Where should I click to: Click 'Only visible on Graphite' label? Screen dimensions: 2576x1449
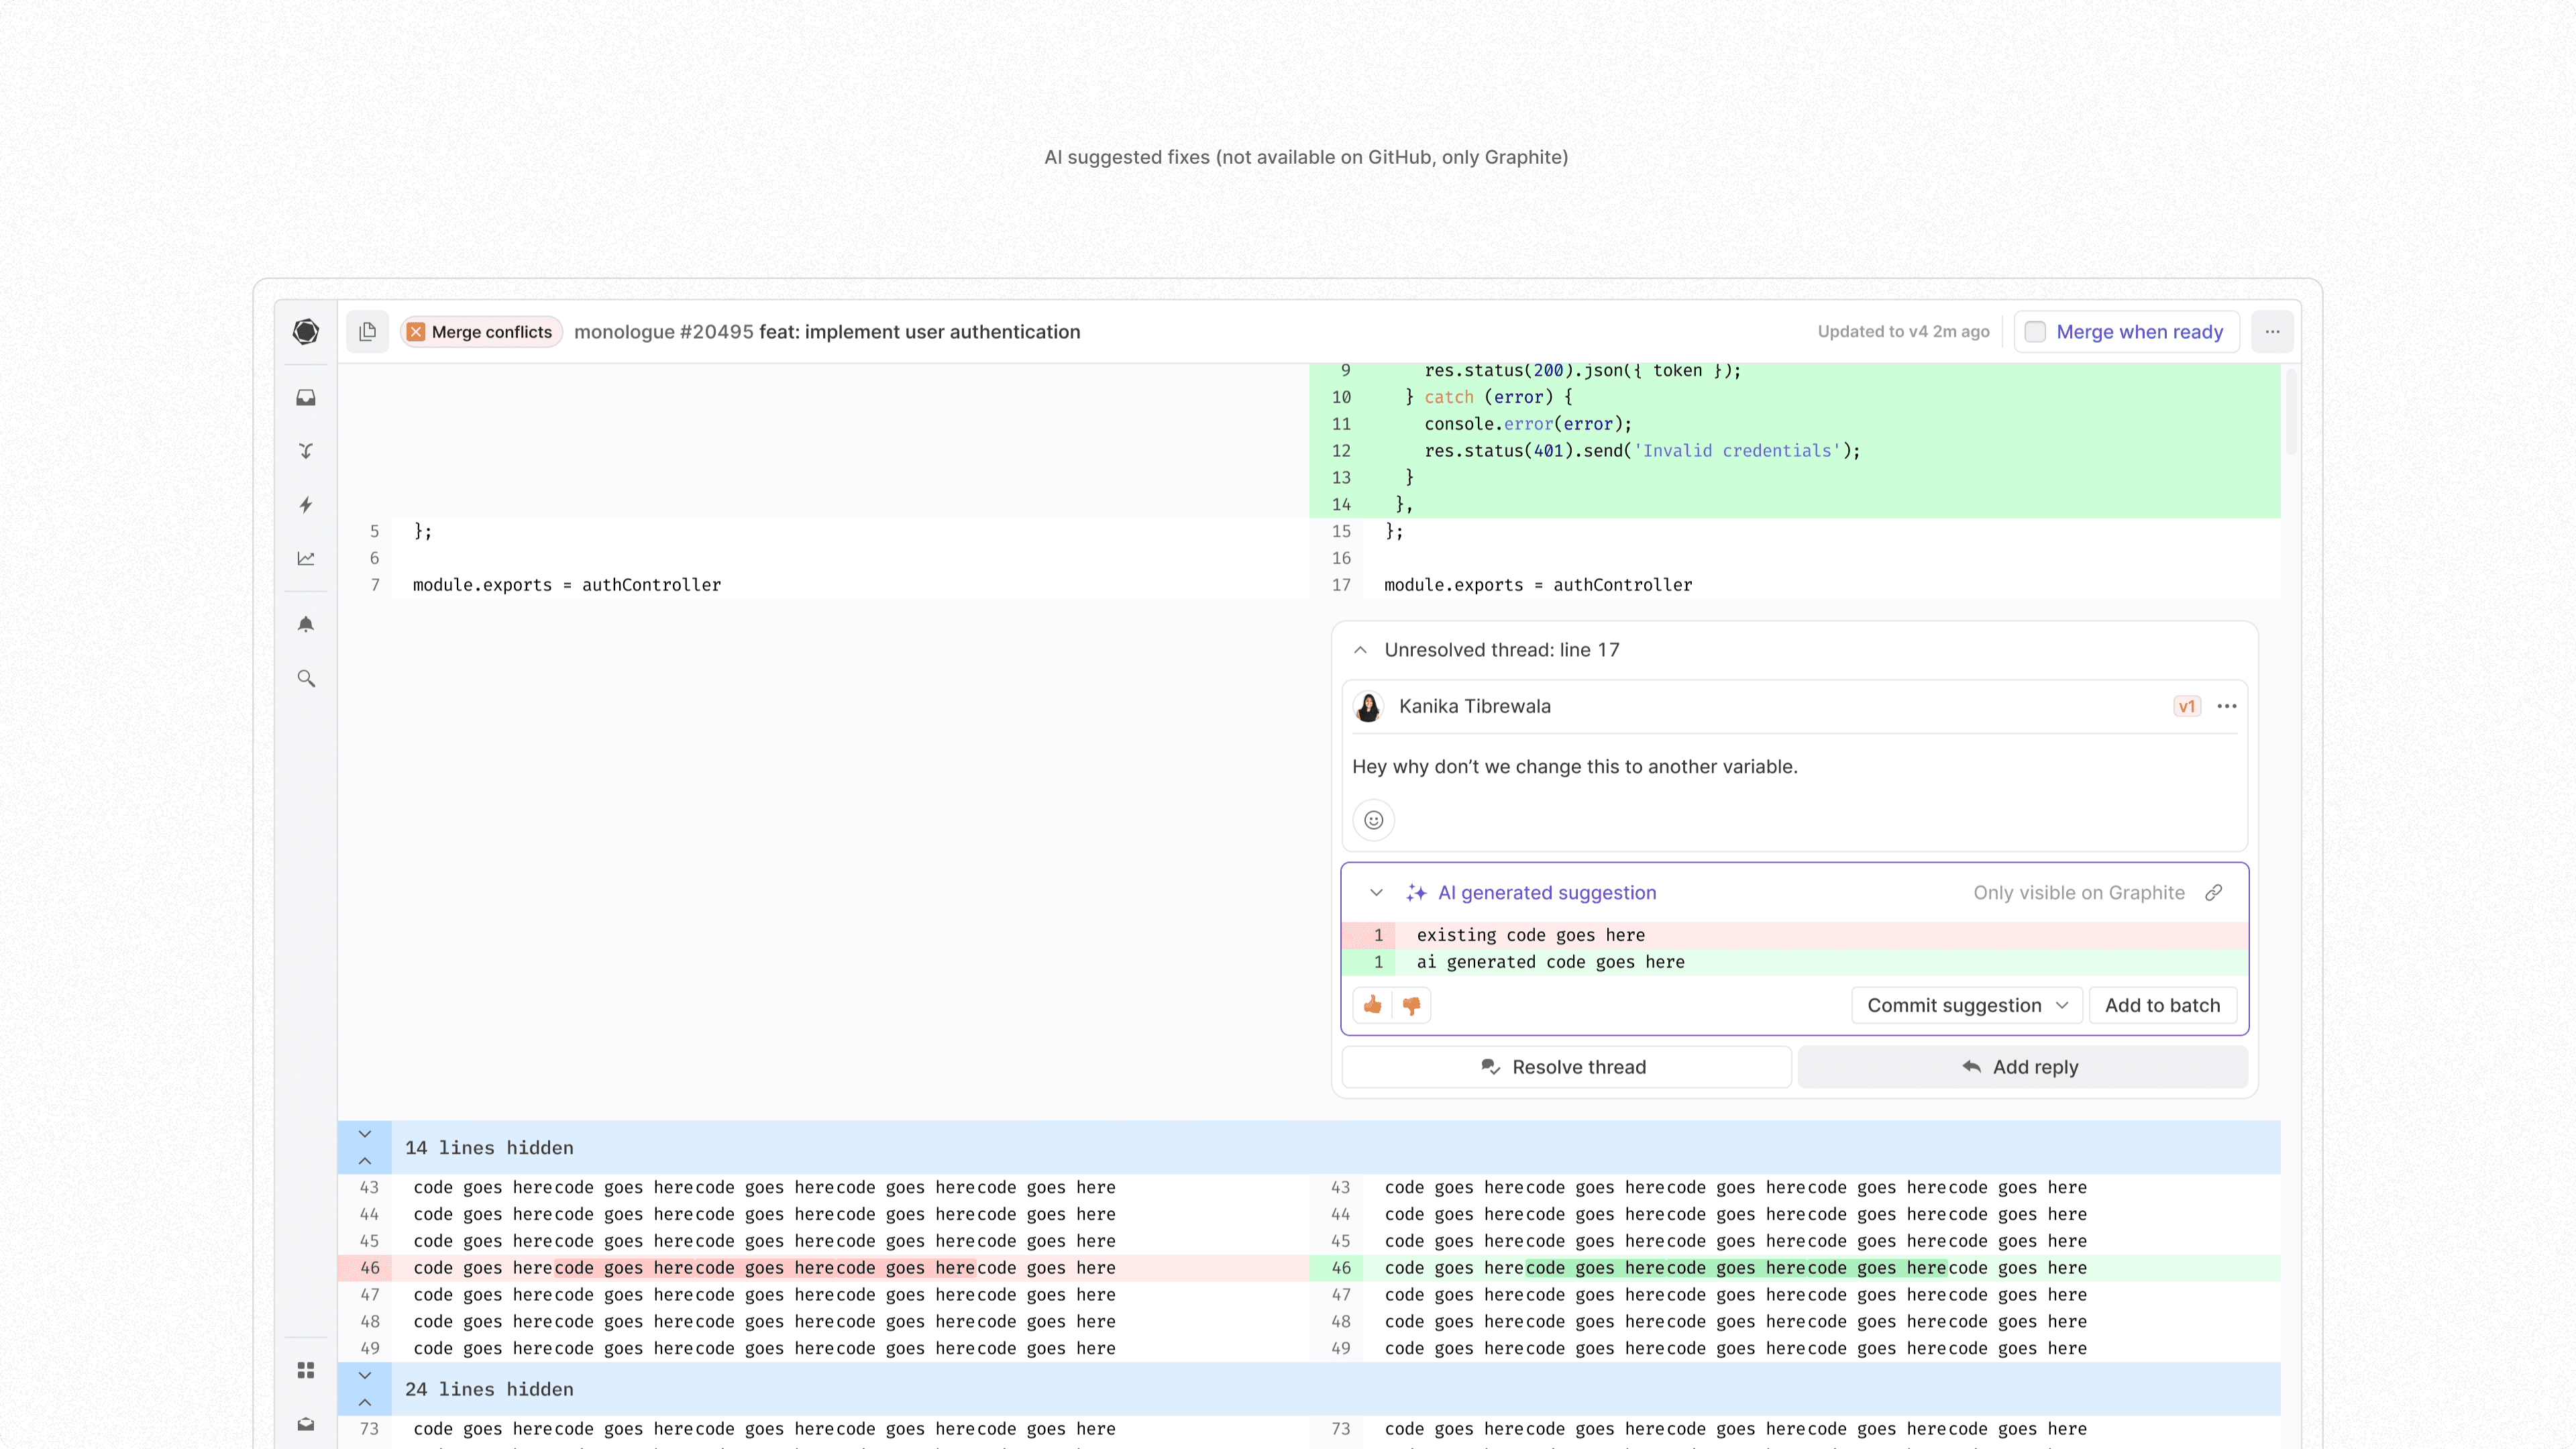(x=2078, y=893)
